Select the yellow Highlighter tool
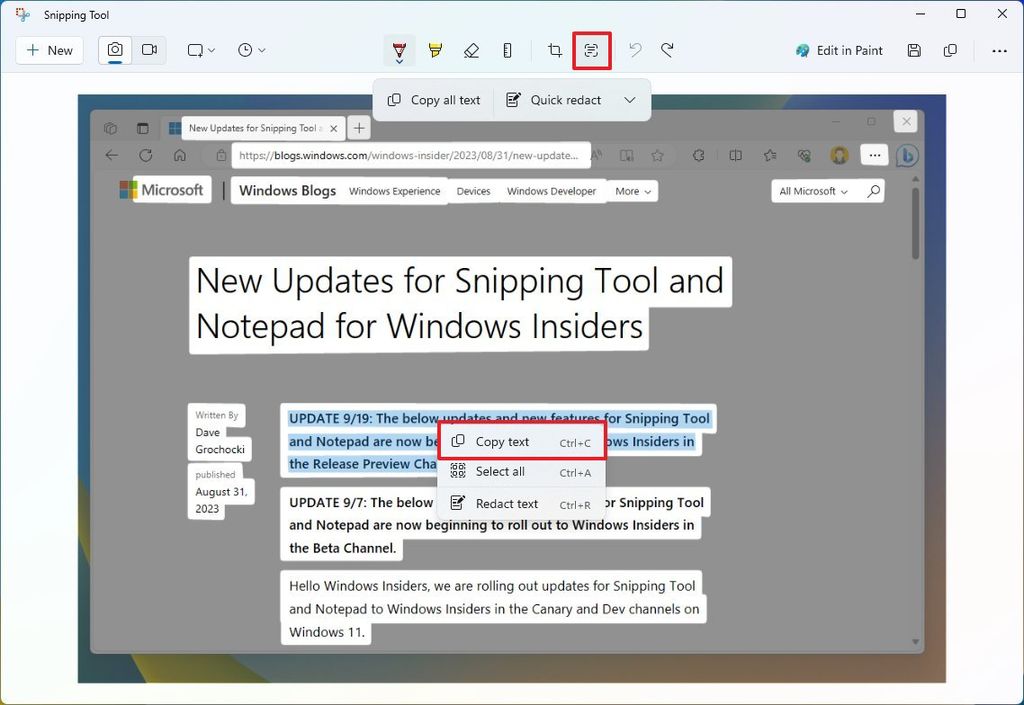The image size is (1024, 705). [x=435, y=50]
